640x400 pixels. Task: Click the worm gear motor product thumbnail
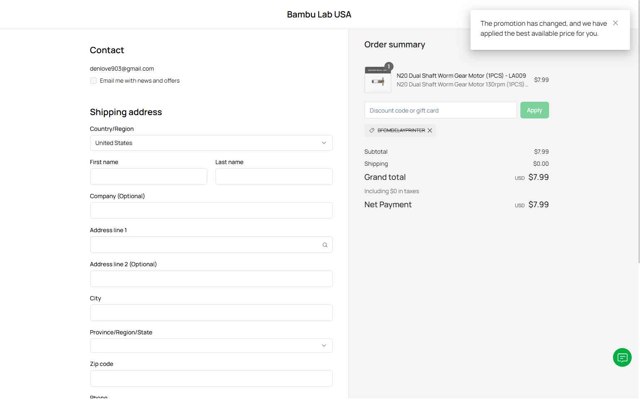coord(378,80)
